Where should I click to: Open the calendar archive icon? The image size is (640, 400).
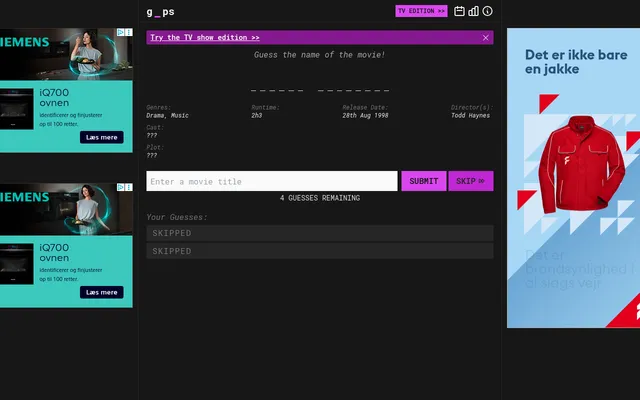pos(459,11)
